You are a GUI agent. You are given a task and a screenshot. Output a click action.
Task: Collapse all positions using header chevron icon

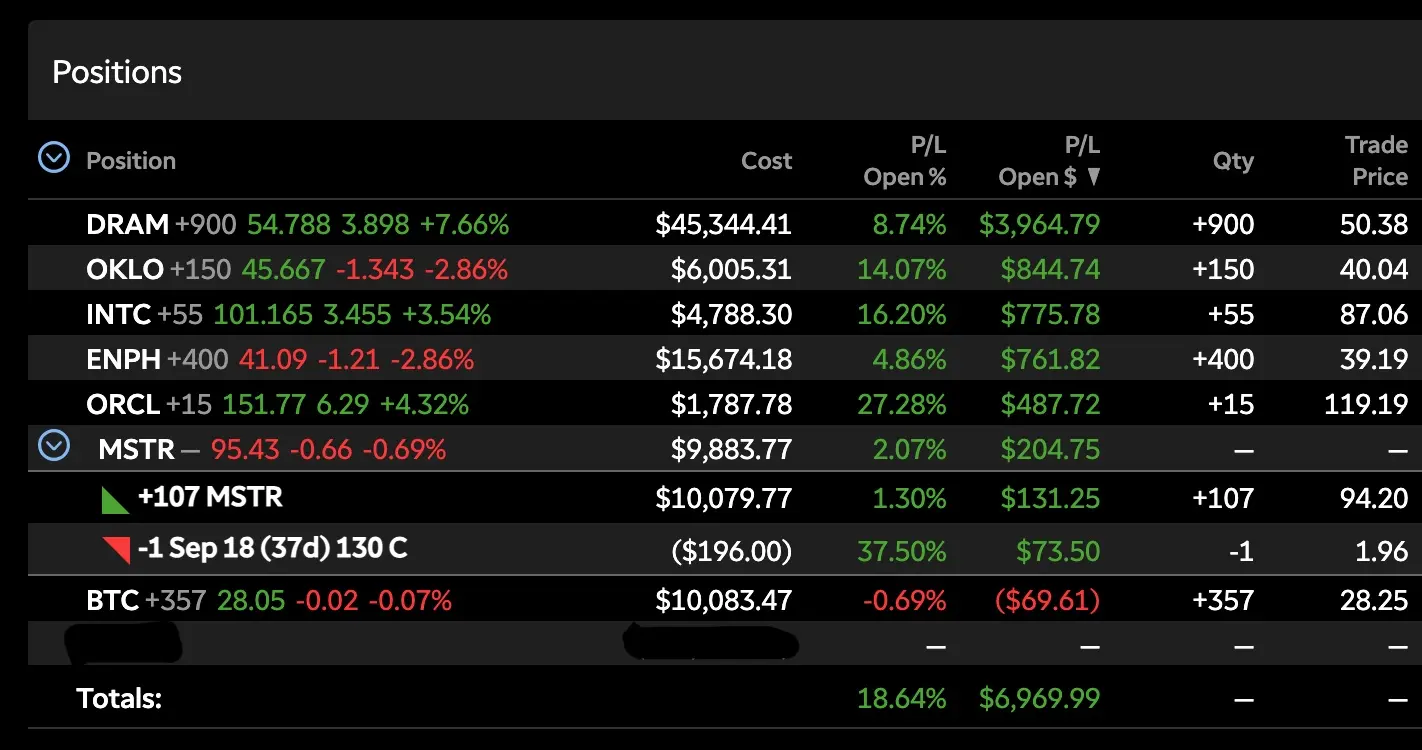click(53, 157)
